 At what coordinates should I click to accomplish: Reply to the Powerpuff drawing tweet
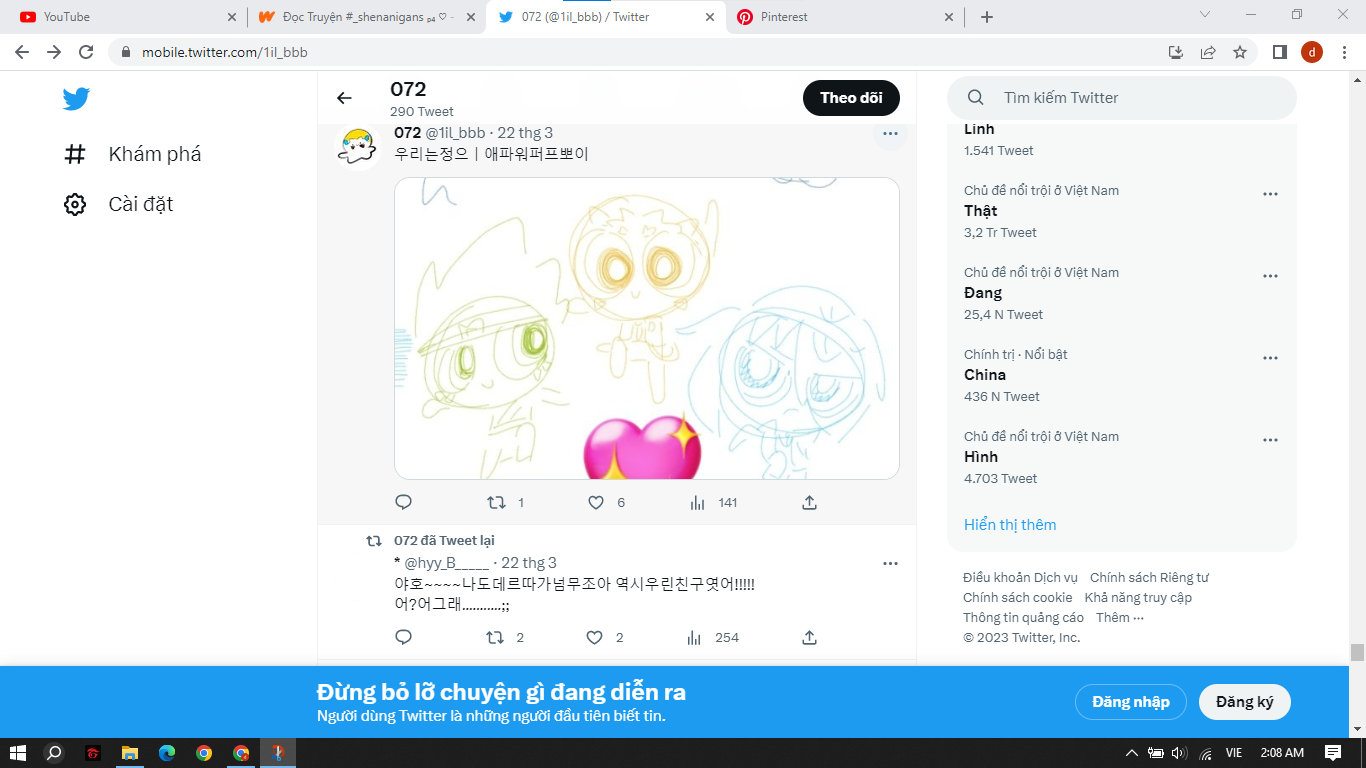click(404, 502)
